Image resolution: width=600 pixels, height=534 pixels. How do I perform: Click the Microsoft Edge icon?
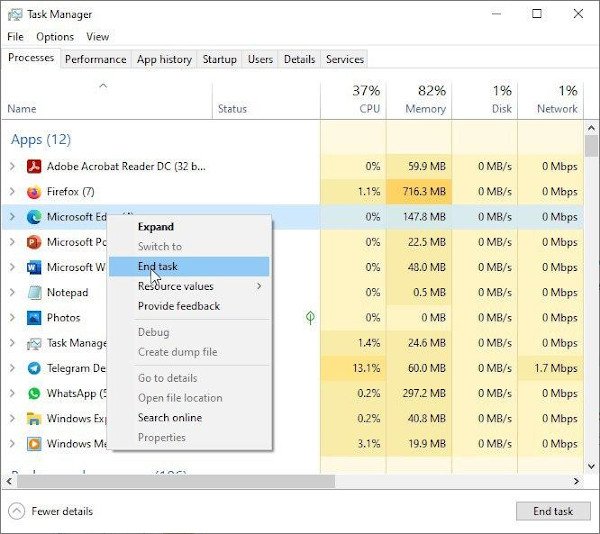tap(34, 217)
